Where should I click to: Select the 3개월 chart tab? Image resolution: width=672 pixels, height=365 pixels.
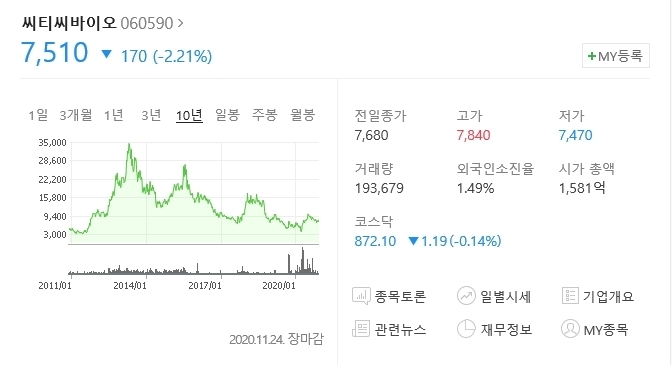76,115
